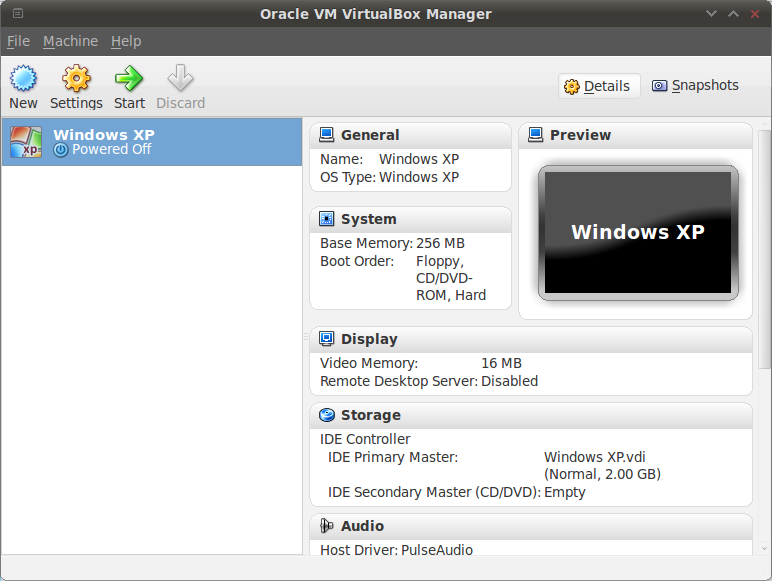Screen dimensions: 772x581
Task: Click the 'IDE Primary Master:' label
Action: pyautogui.click(x=393, y=457)
